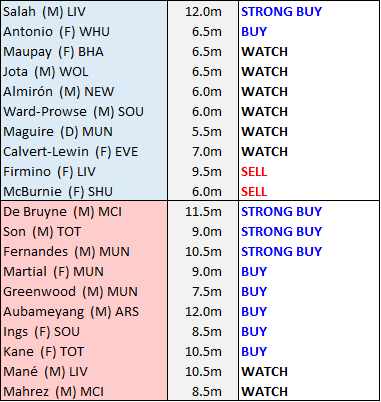Click the Calvert-Lewin (F) EVE cell
Image resolution: width=381 pixels, height=402 pixels.
84,152
